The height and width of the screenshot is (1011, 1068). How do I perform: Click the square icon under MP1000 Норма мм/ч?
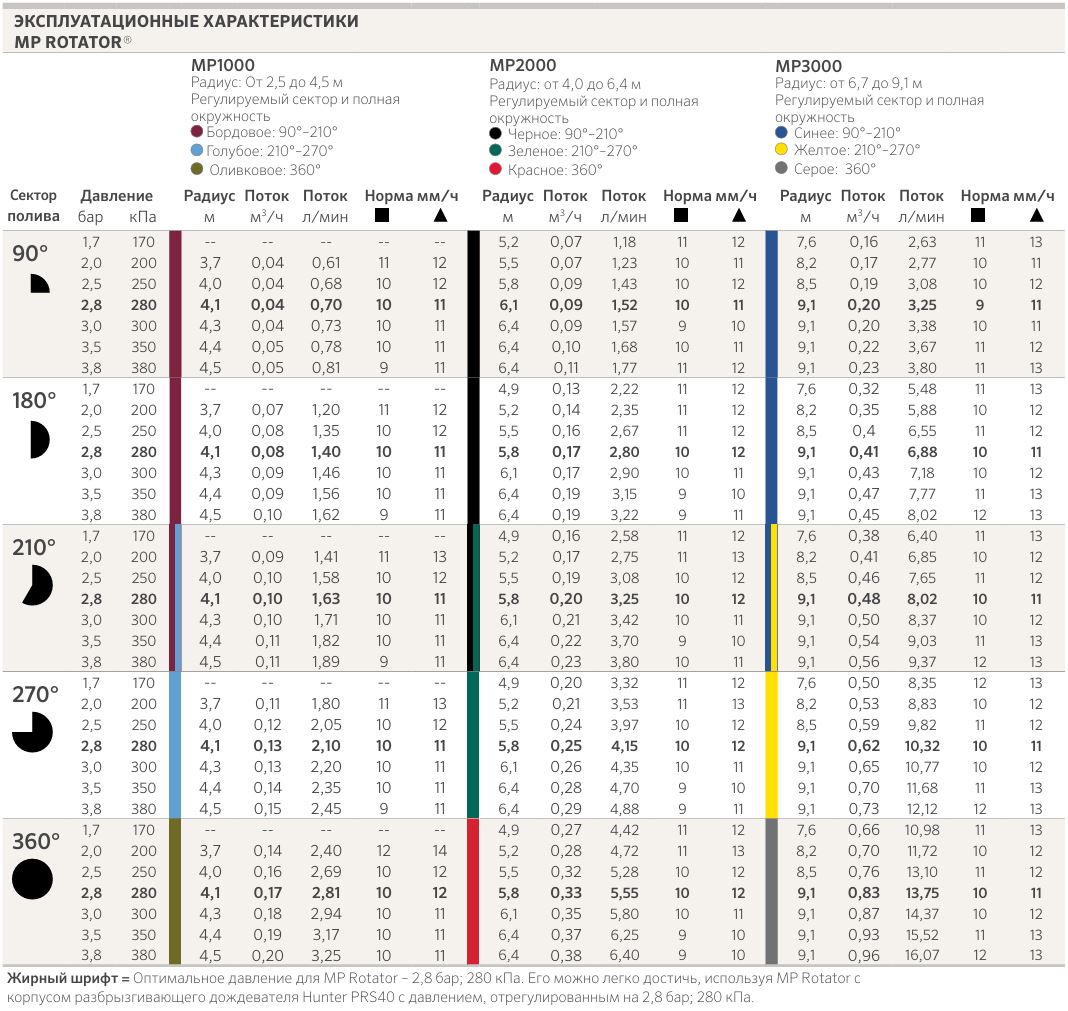click(x=381, y=216)
